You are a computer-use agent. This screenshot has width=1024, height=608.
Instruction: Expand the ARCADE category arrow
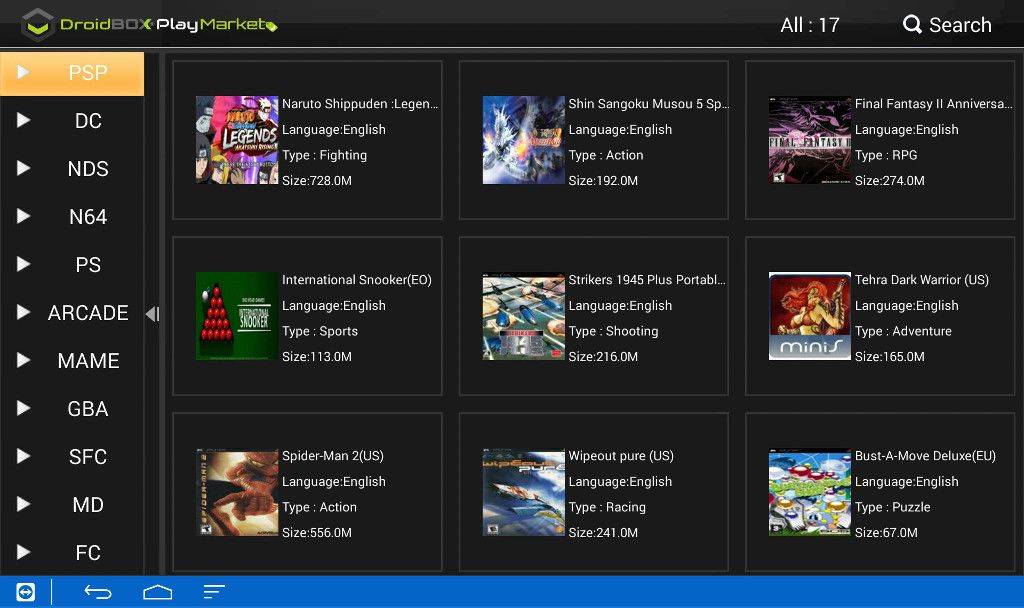(23, 312)
